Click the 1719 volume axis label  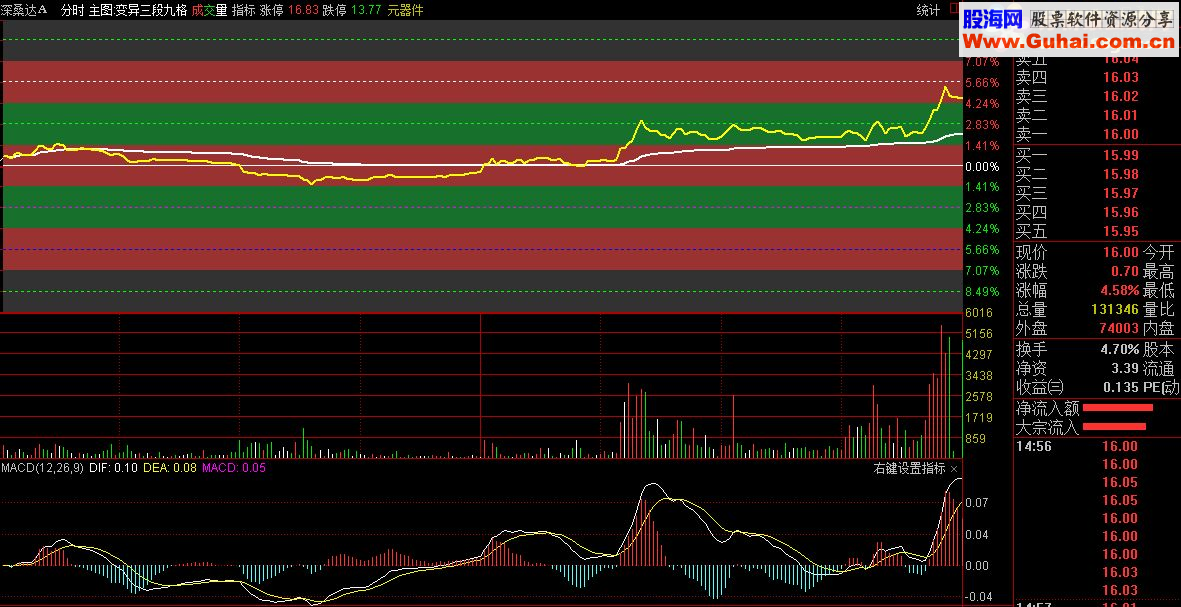click(x=978, y=417)
